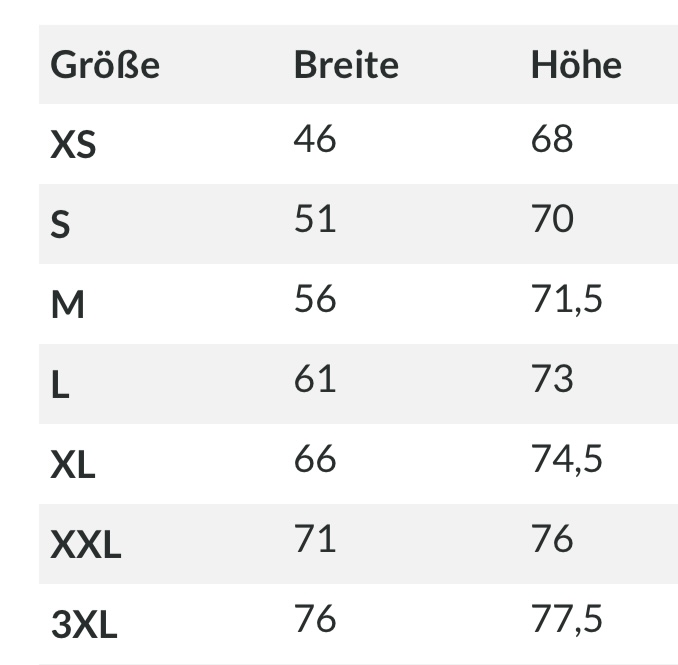Select the XL size row label
The image size is (678, 665).
click(x=73, y=466)
